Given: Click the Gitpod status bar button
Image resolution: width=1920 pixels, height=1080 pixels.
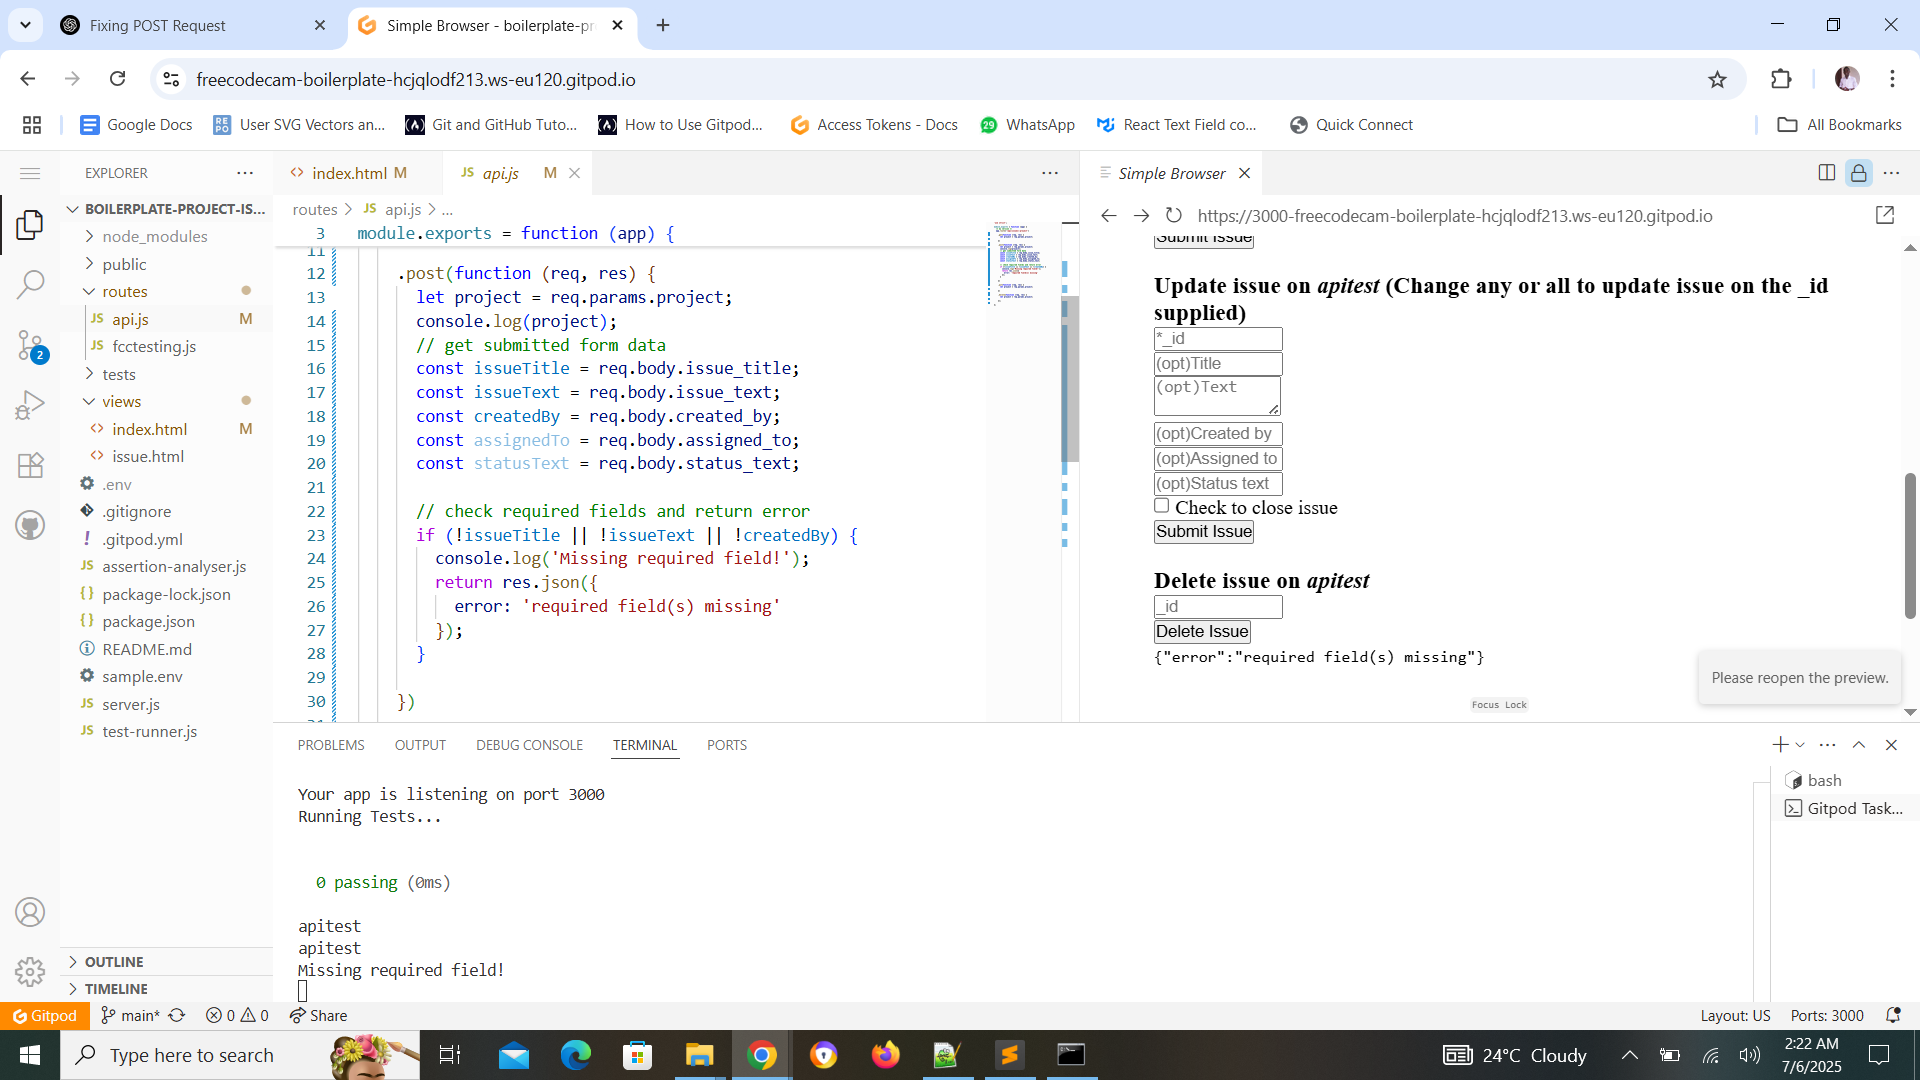Looking at the screenshot, I should click(45, 1015).
